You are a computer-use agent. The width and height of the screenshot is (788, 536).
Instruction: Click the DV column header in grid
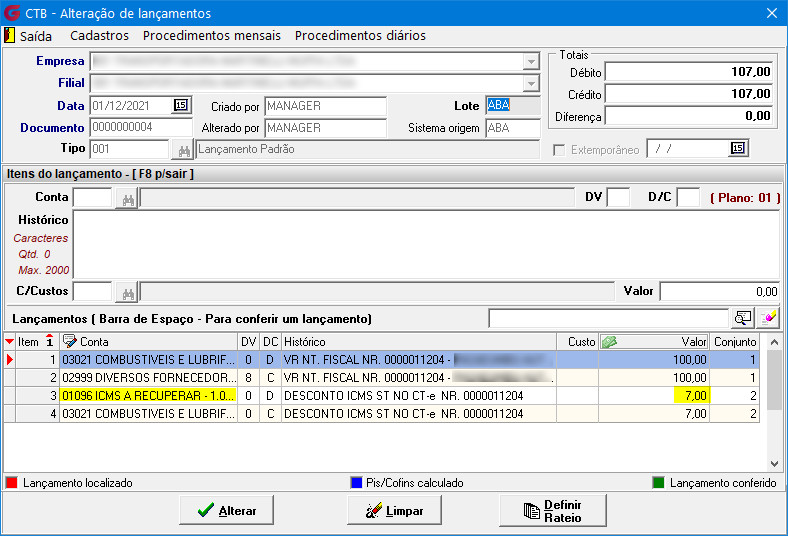248,342
